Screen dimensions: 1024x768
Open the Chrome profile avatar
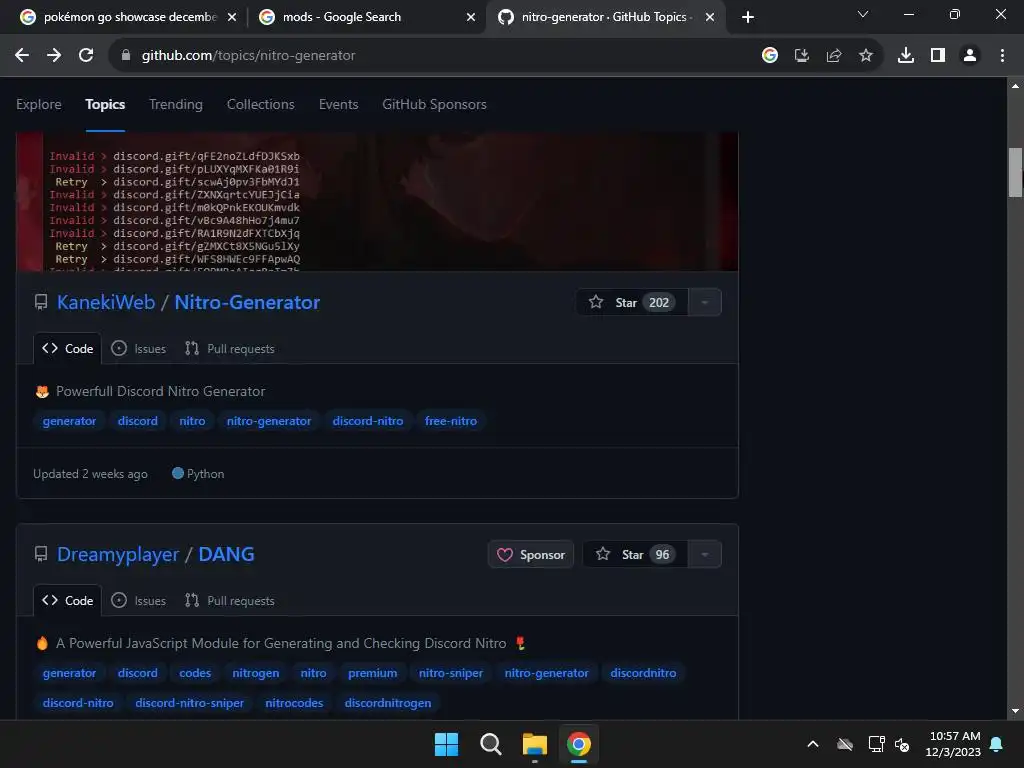coord(970,56)
